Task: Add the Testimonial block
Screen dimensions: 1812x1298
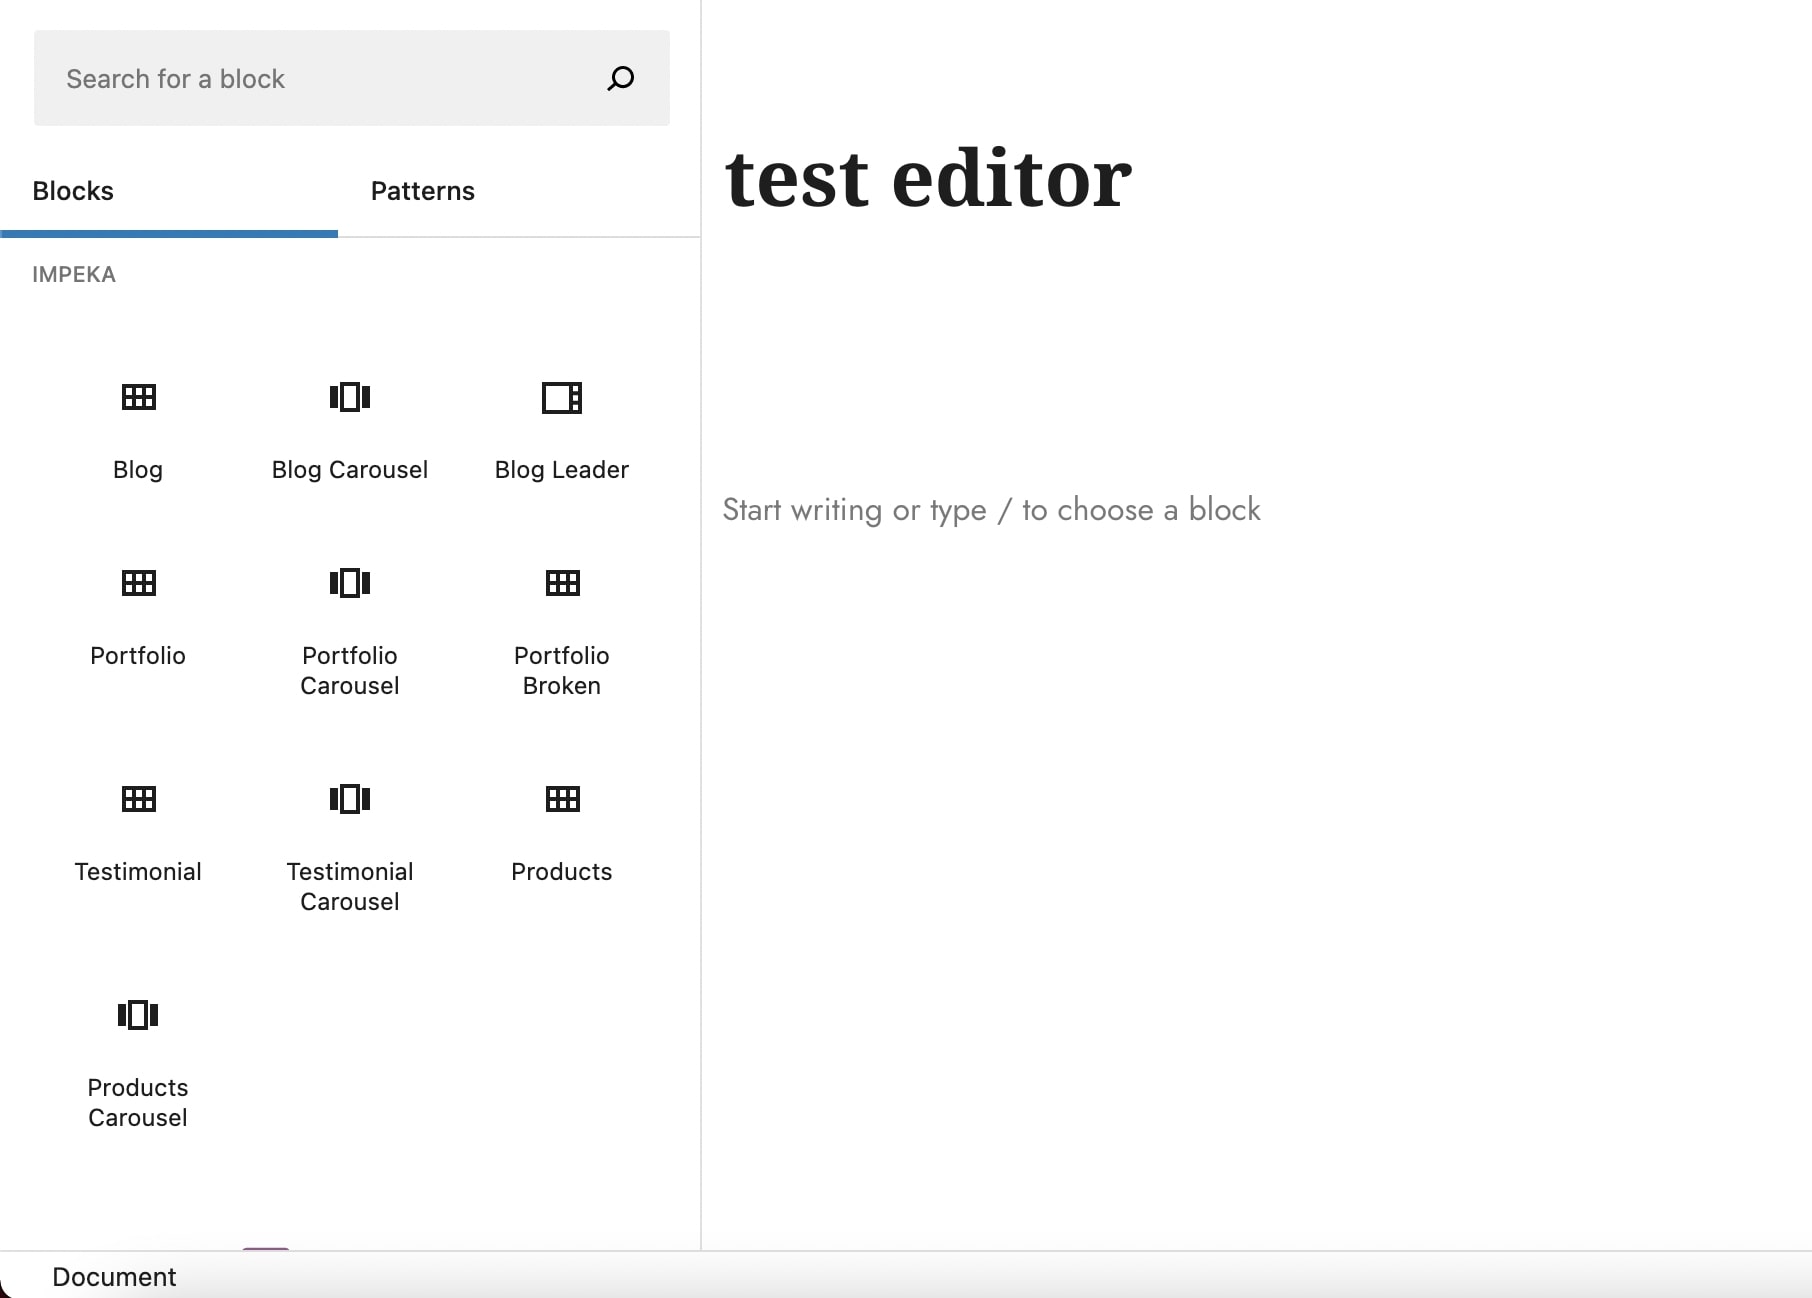Action: (x=138, y=830)
